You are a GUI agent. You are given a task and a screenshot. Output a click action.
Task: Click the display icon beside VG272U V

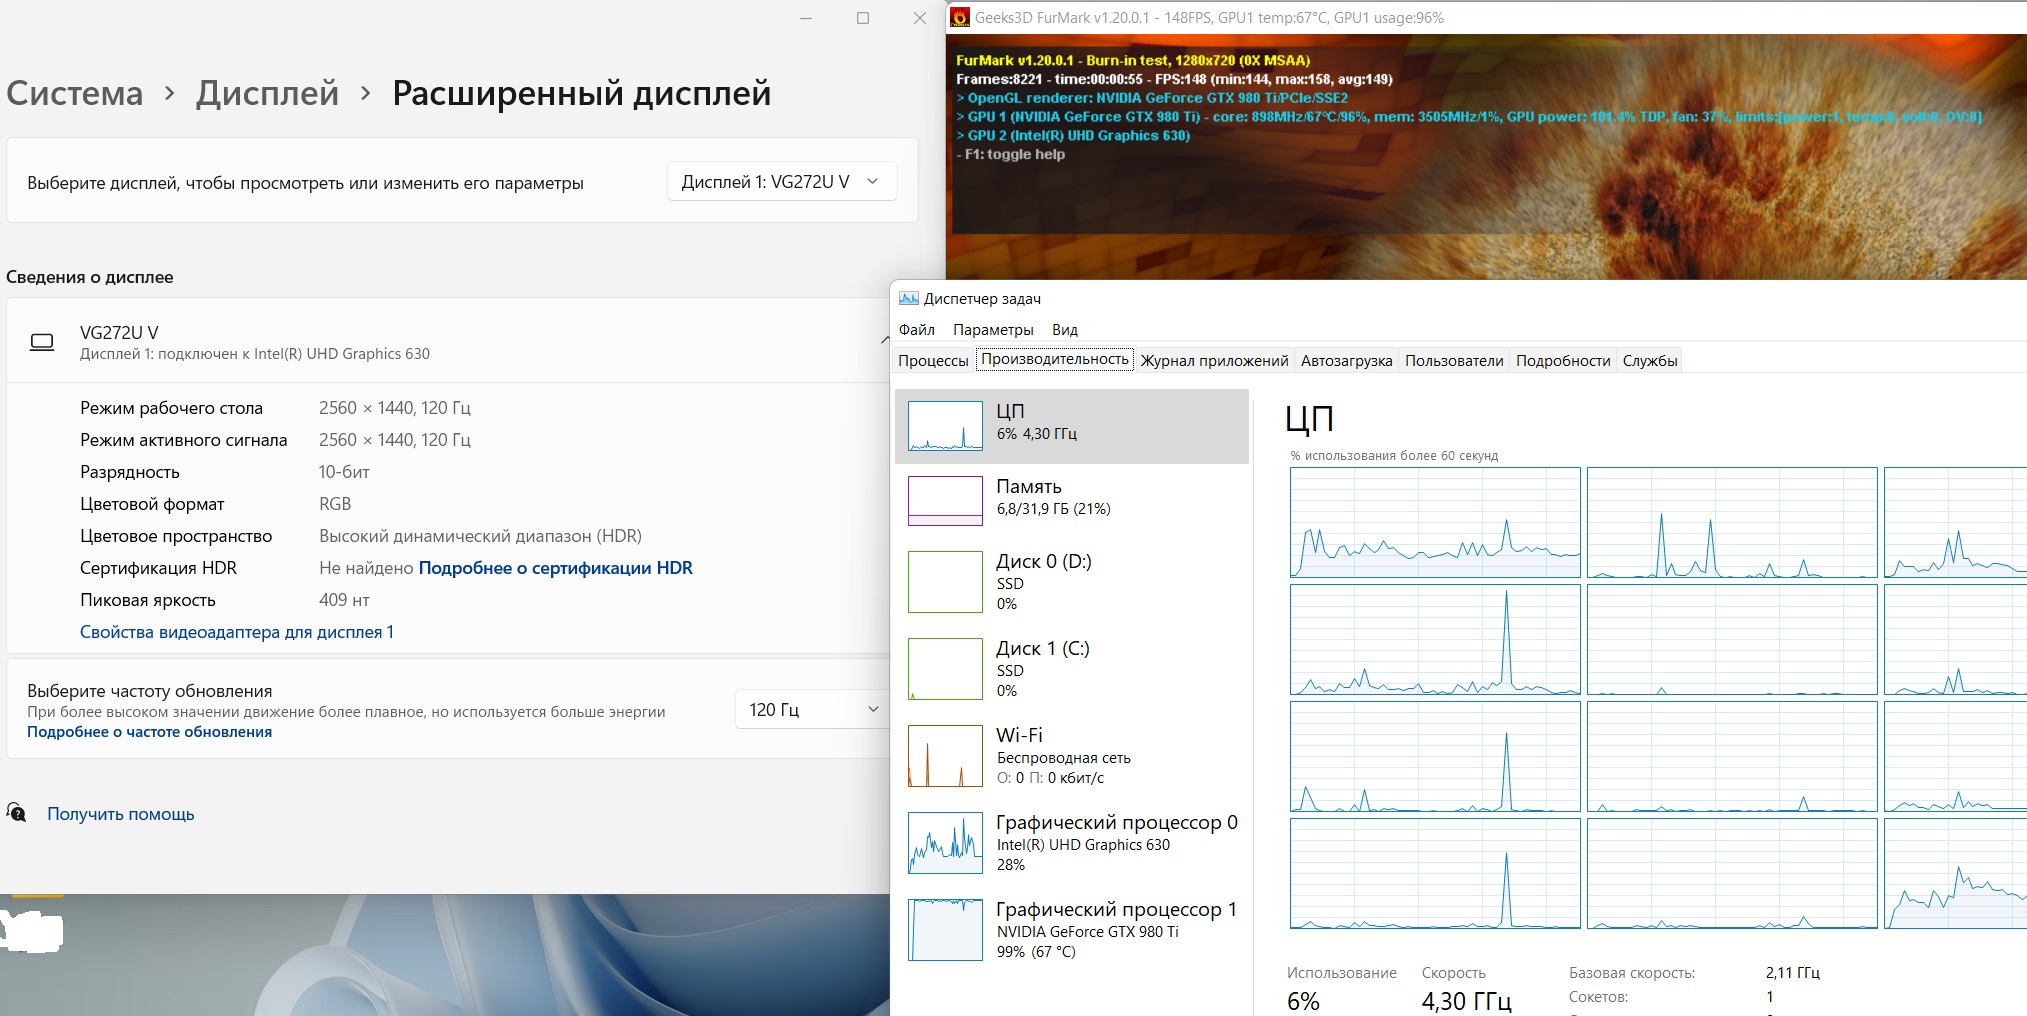(x=42, y=343)
